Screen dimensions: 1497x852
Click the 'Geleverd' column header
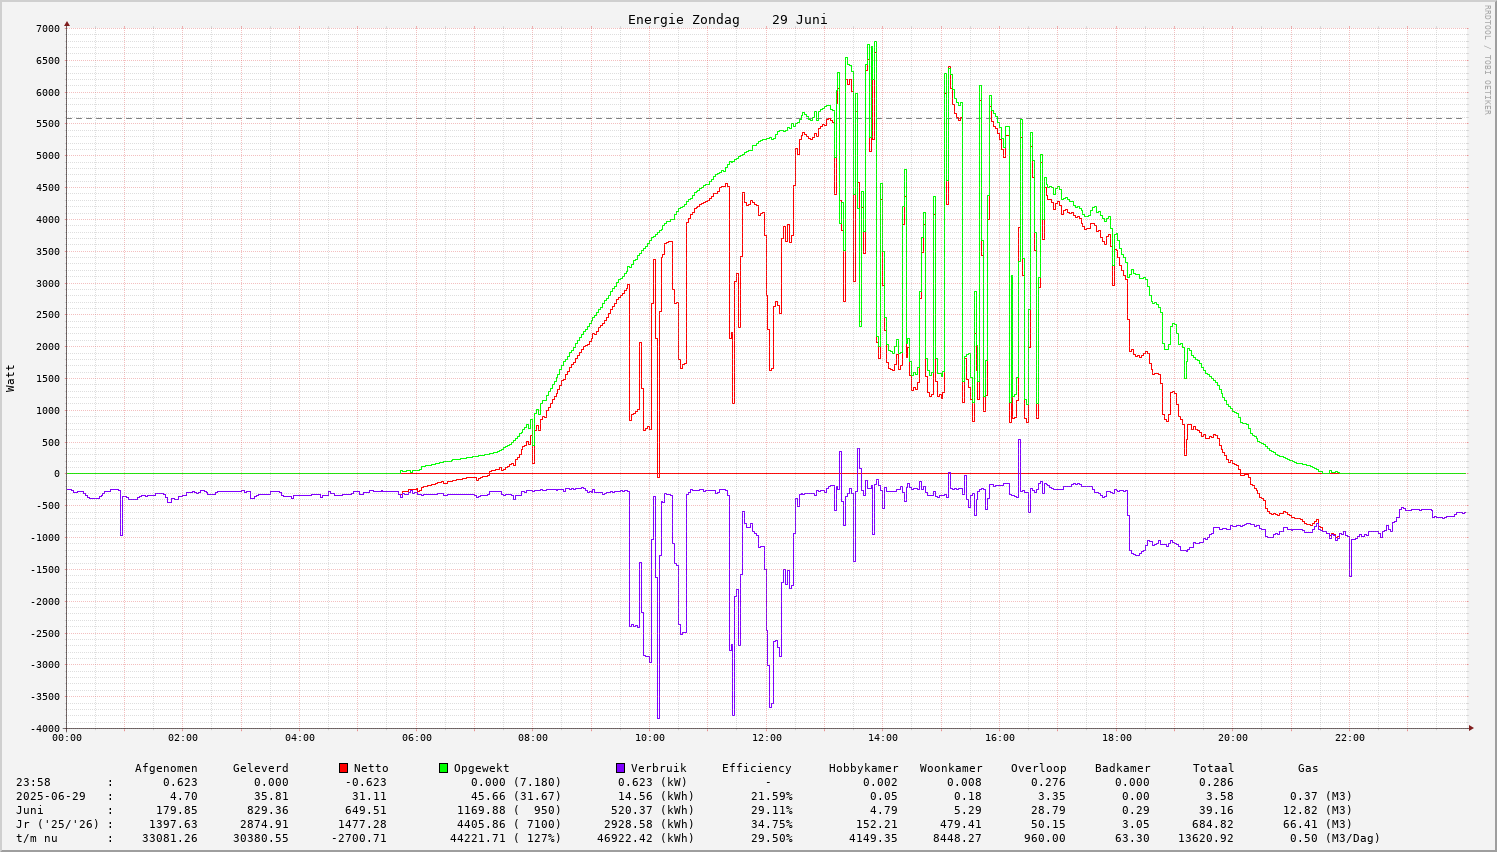coord(260,769)
